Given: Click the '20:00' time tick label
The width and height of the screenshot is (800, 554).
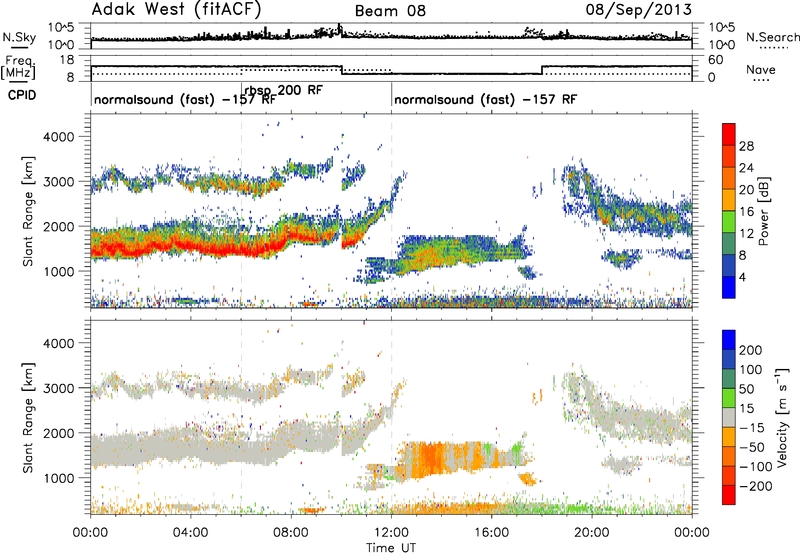Looking at the screenshot, I should (x=592, y=533).
